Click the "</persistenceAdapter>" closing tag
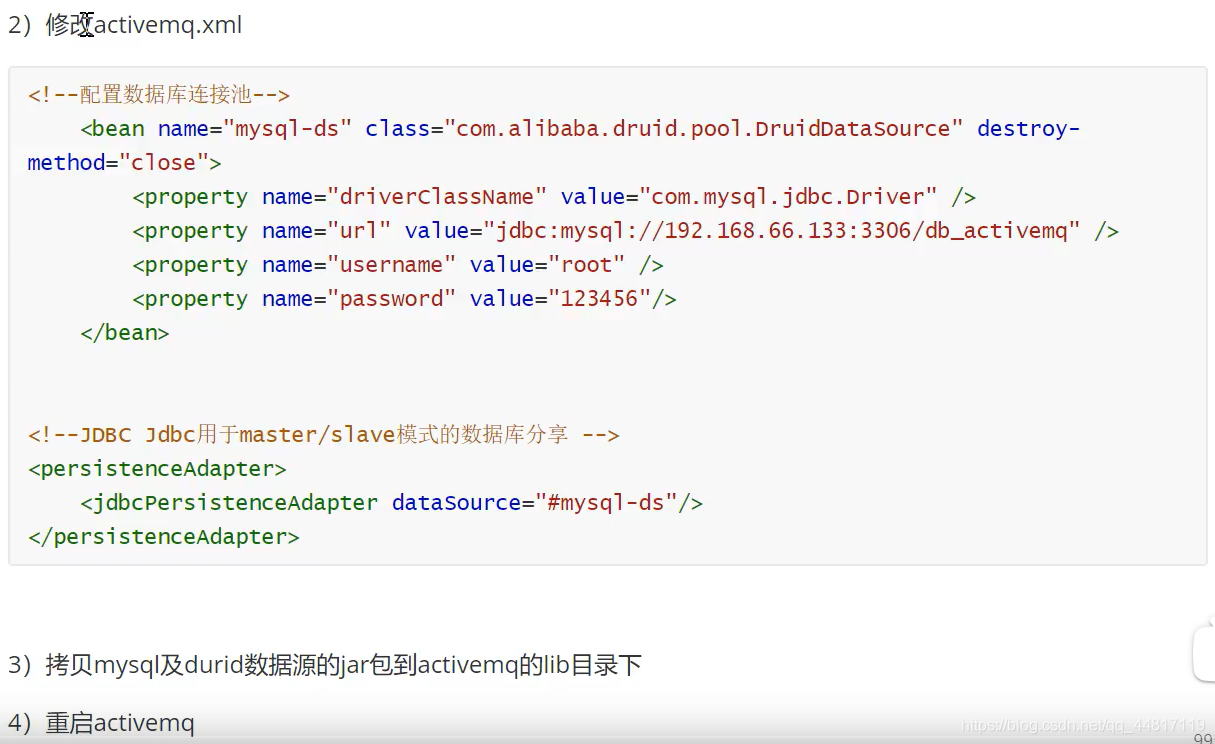The image size is (1215, 744). tap(163, 536)
